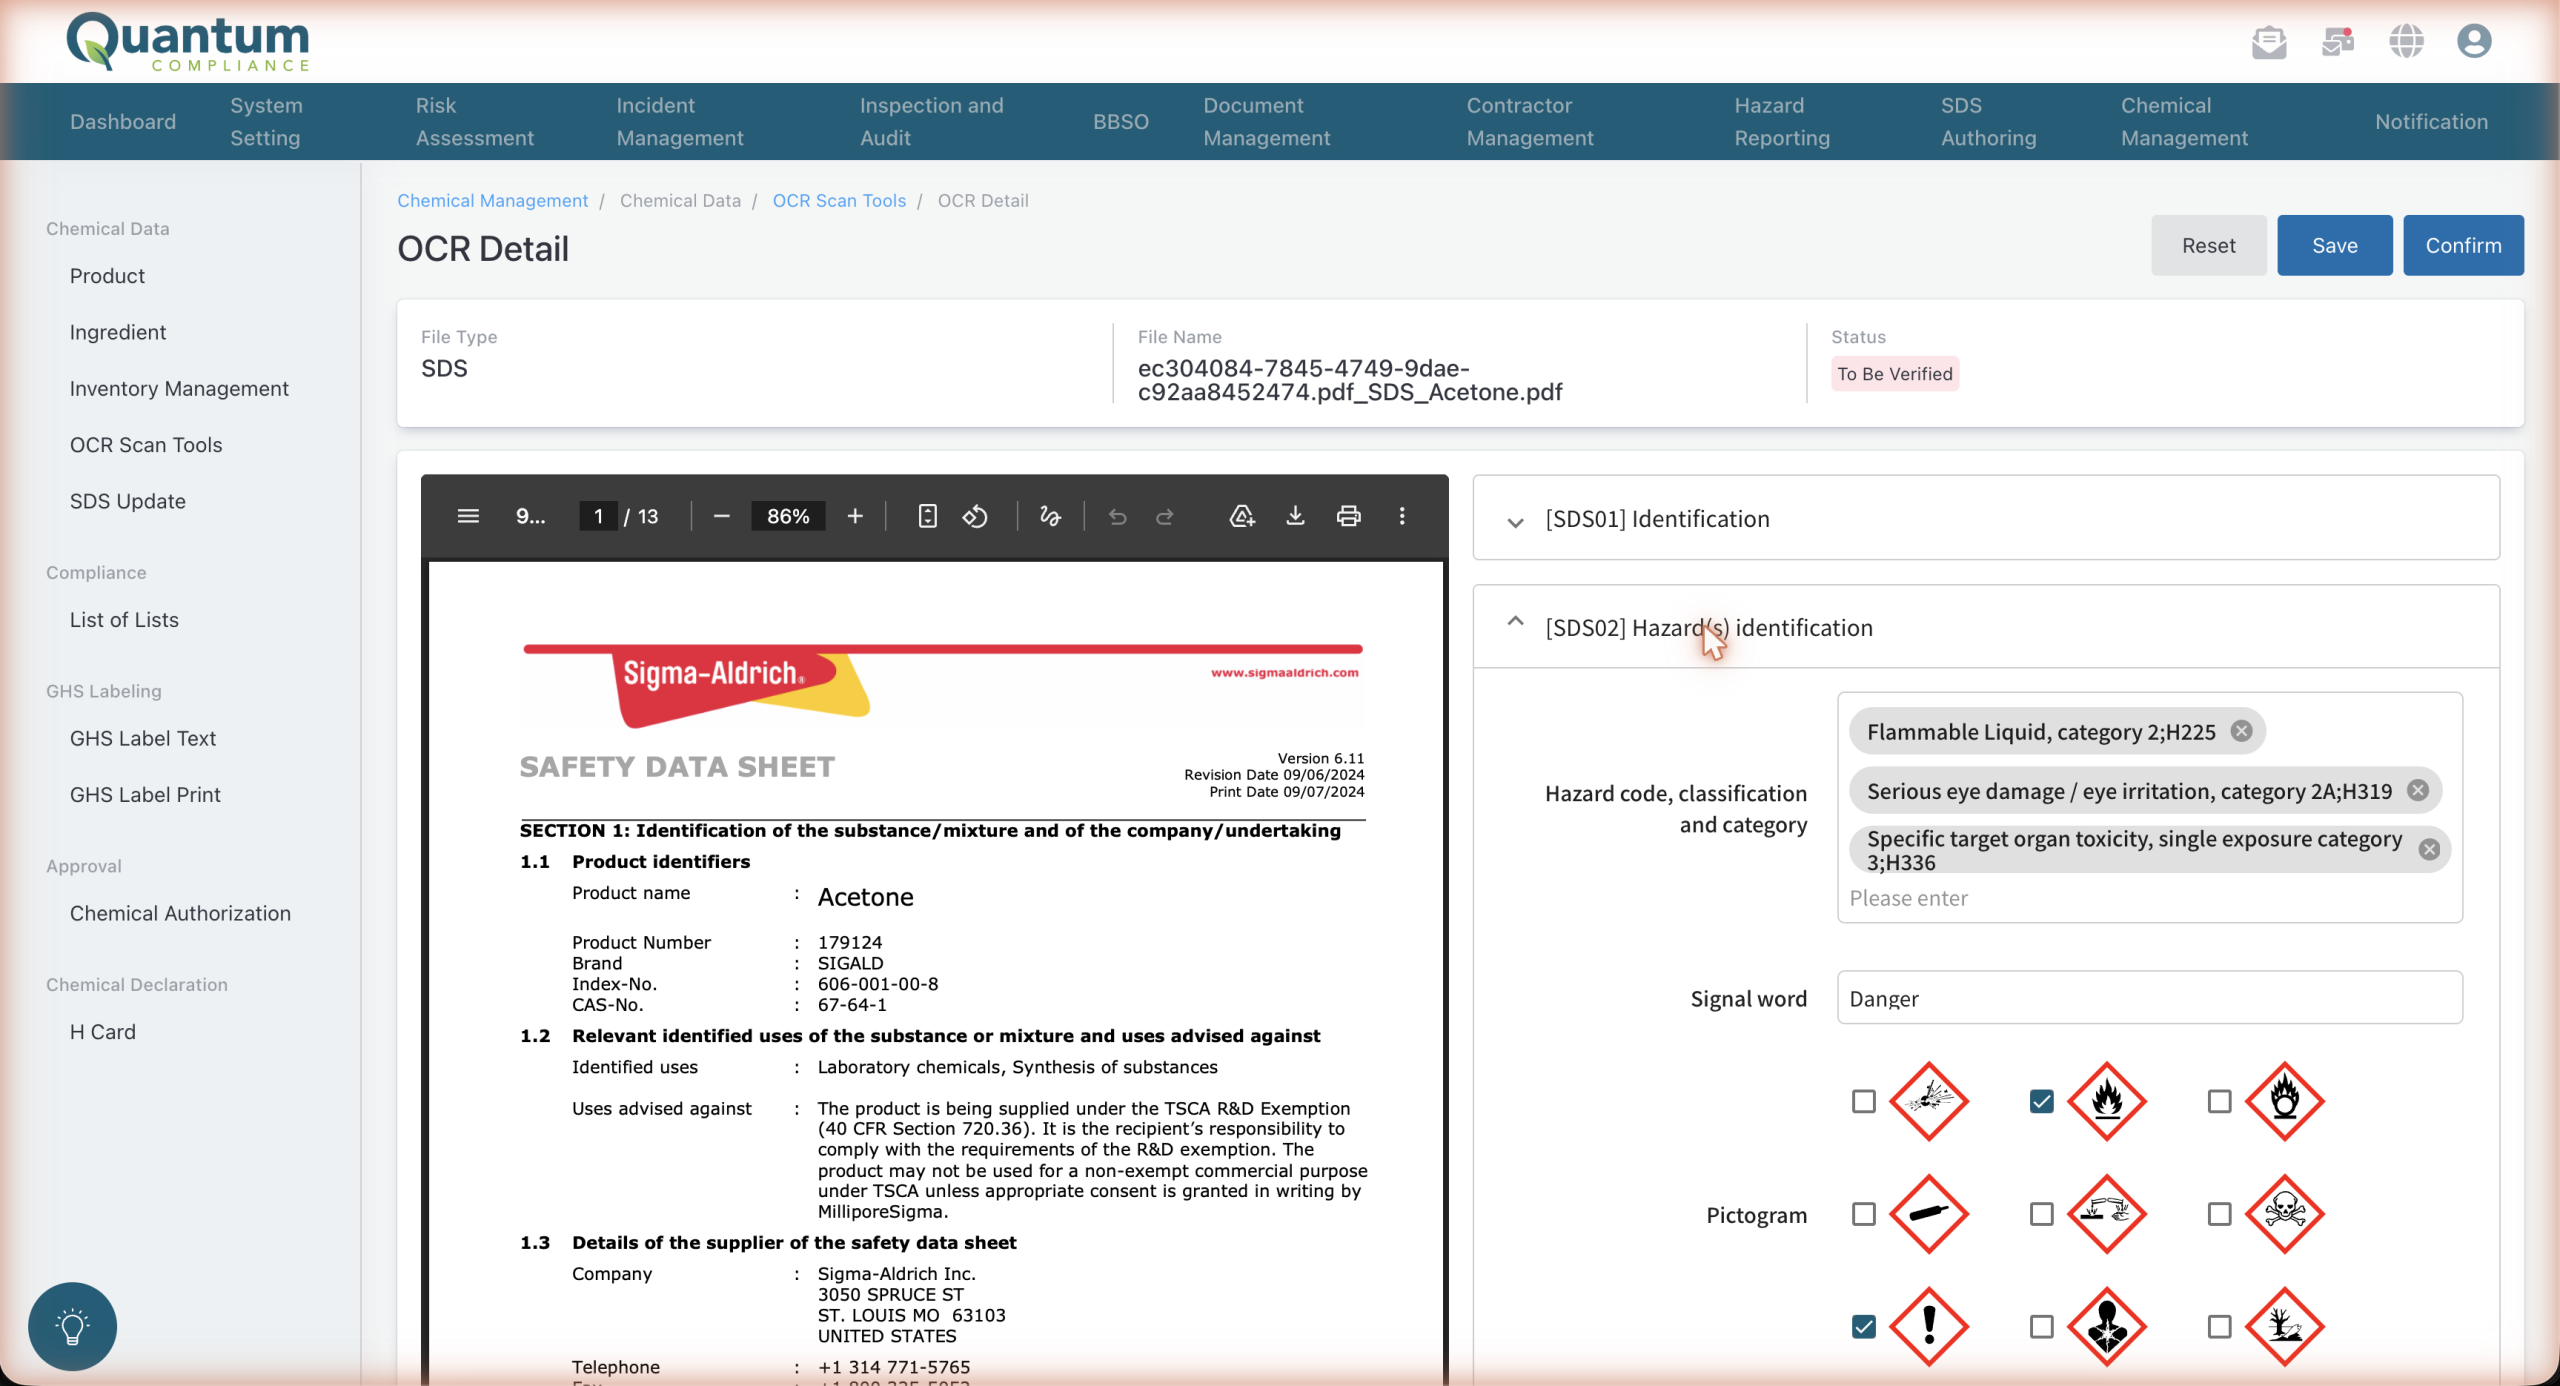Open the BBSO menu
The width and height of the screenshot is (2560, 1386).
point(1120,121)
